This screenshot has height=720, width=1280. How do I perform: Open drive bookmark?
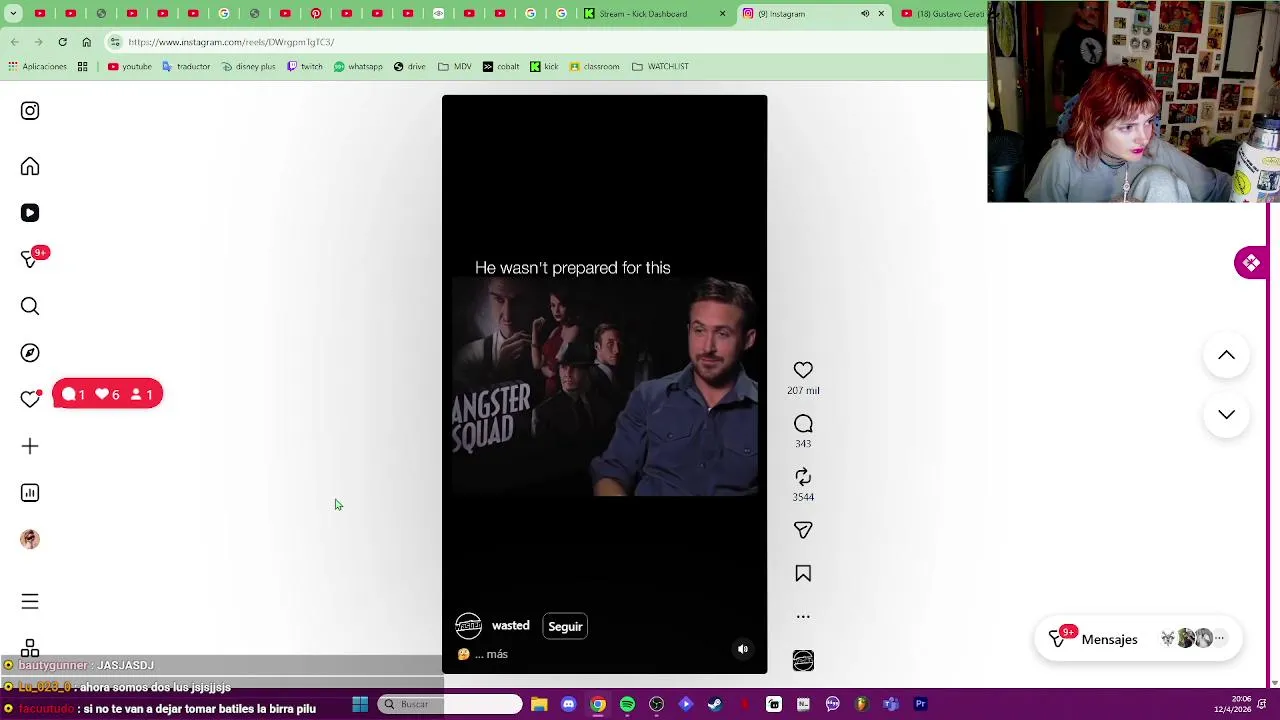coord(409,67)
